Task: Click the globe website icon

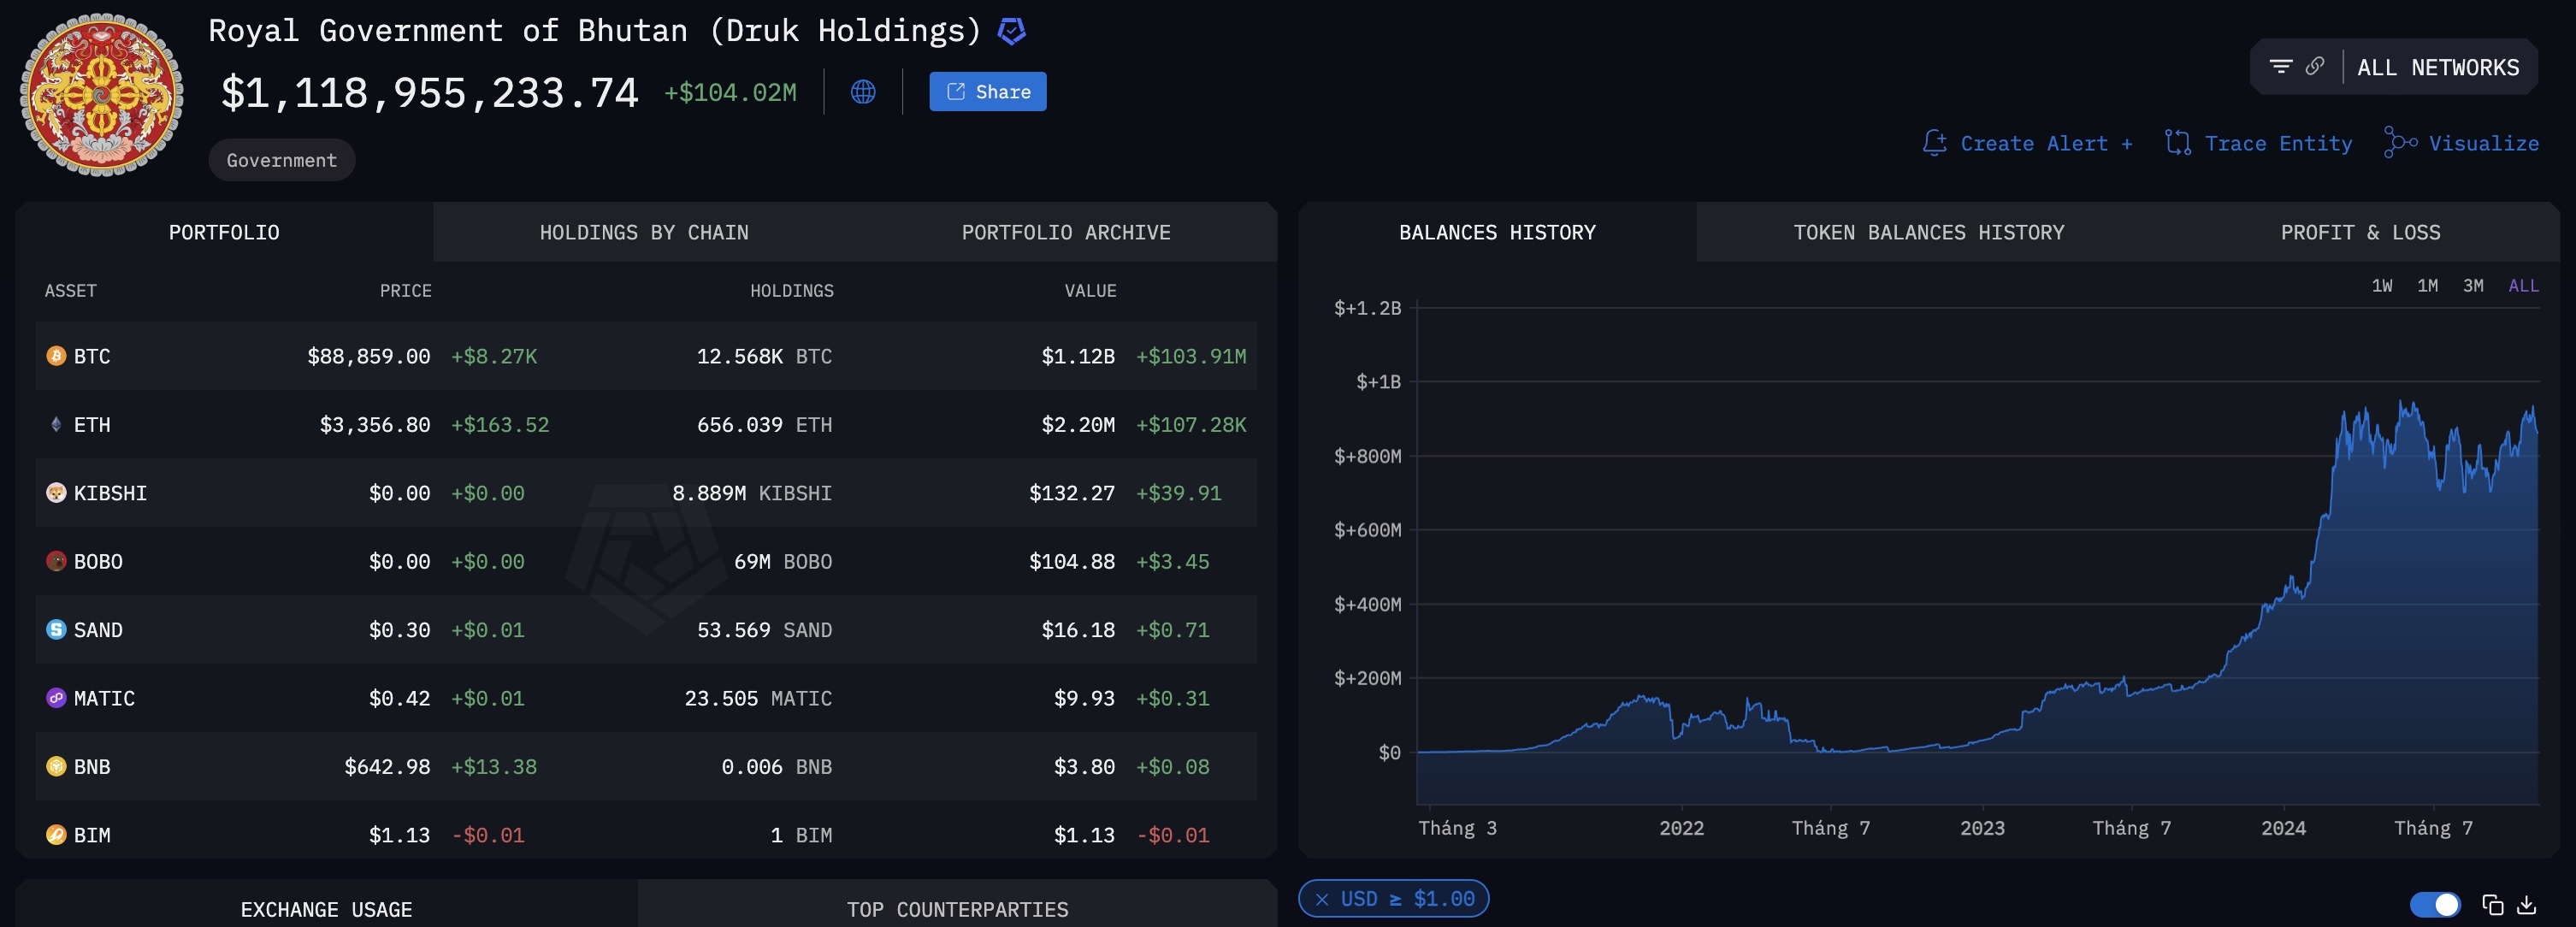Action: (x=863, y=92)
